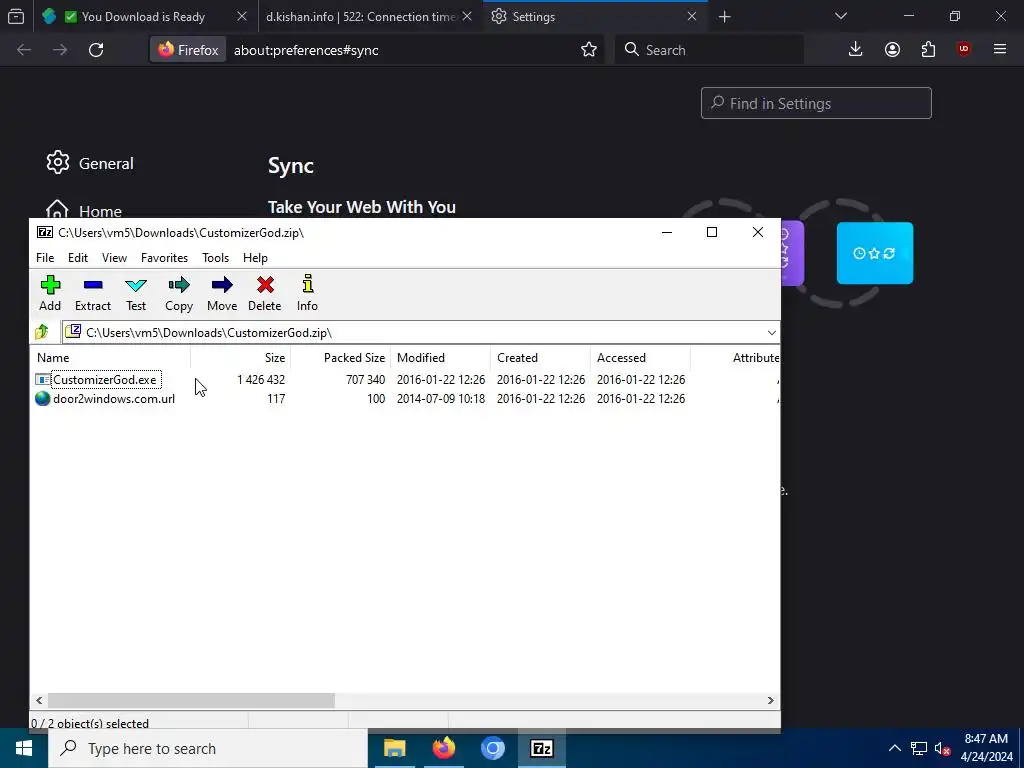
Task: Click the Windows taskbar search box
Action: pos(208,748)
